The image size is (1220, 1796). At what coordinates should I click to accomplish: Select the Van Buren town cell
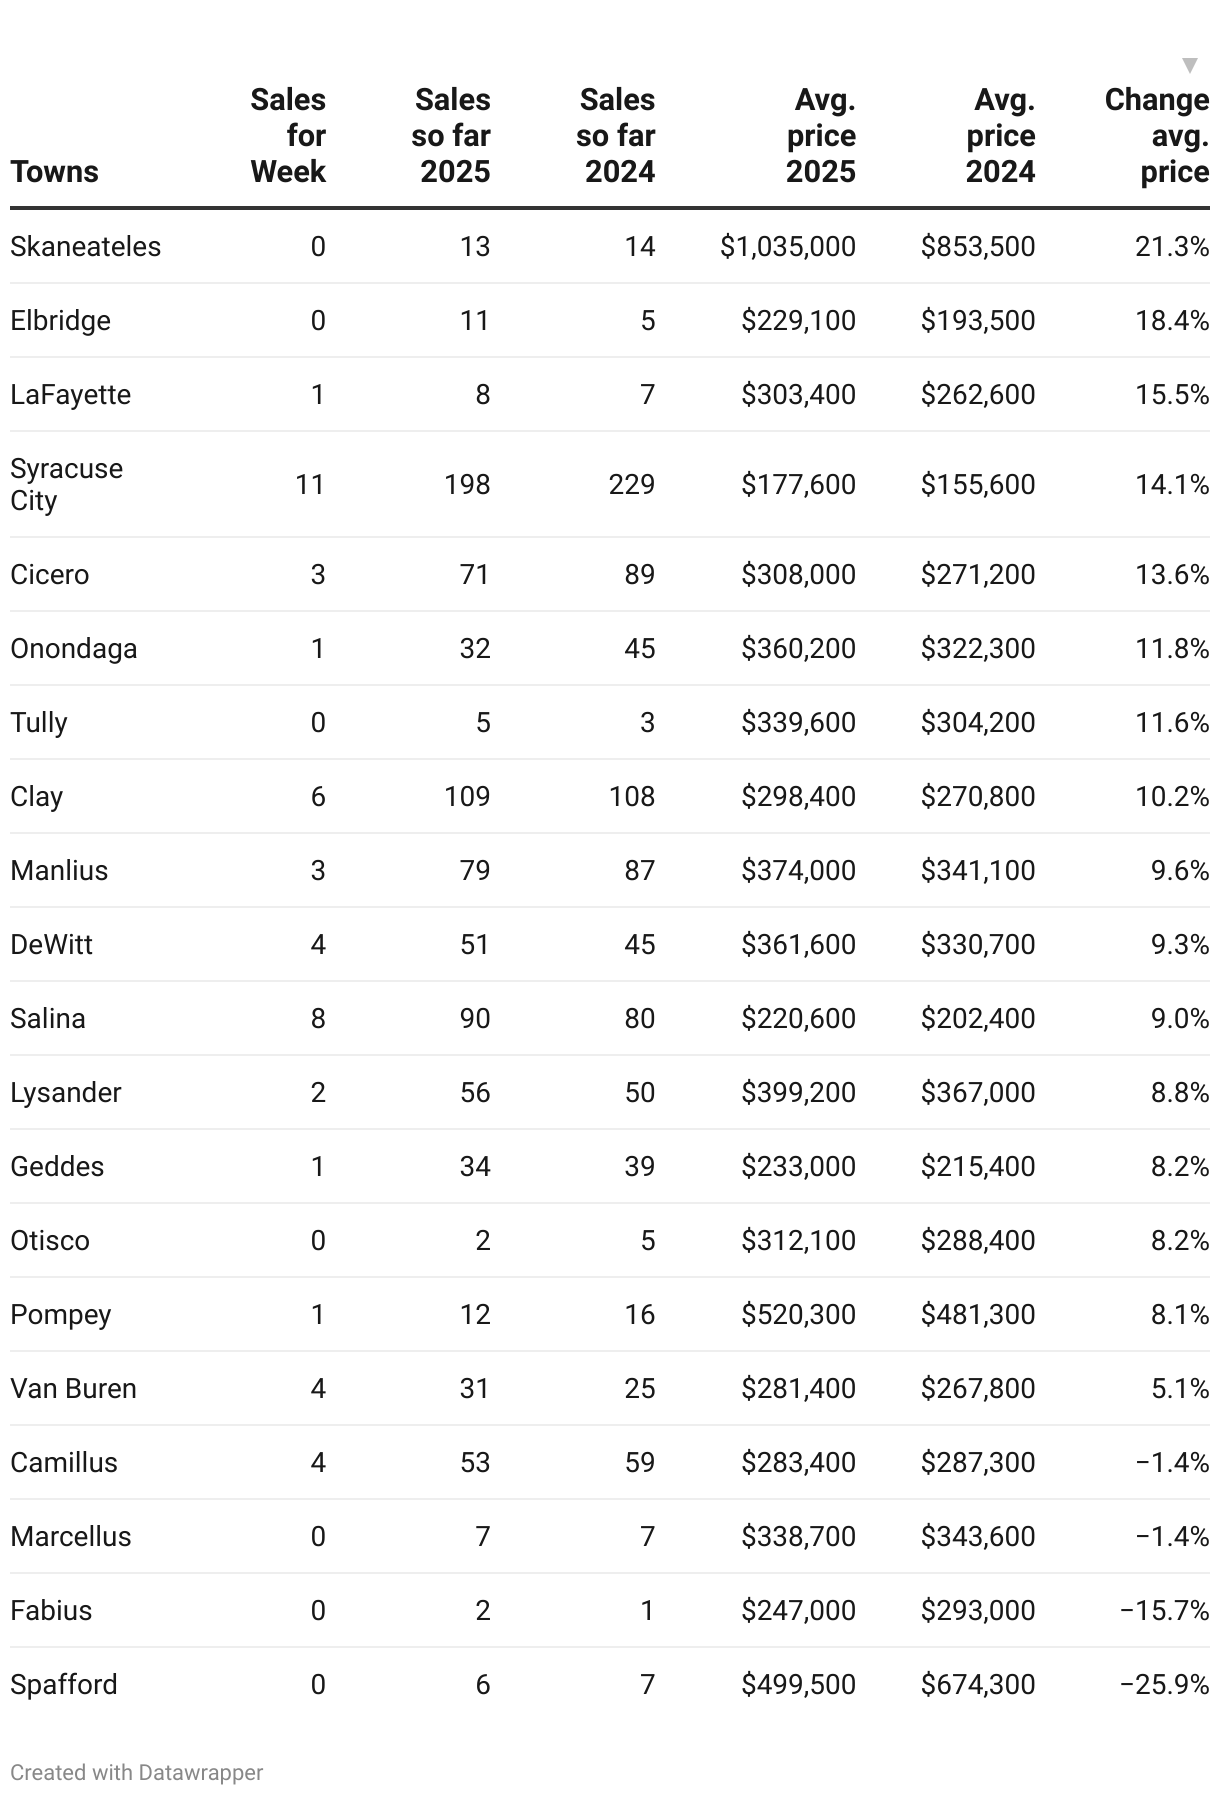click(x=73, y=1389)
